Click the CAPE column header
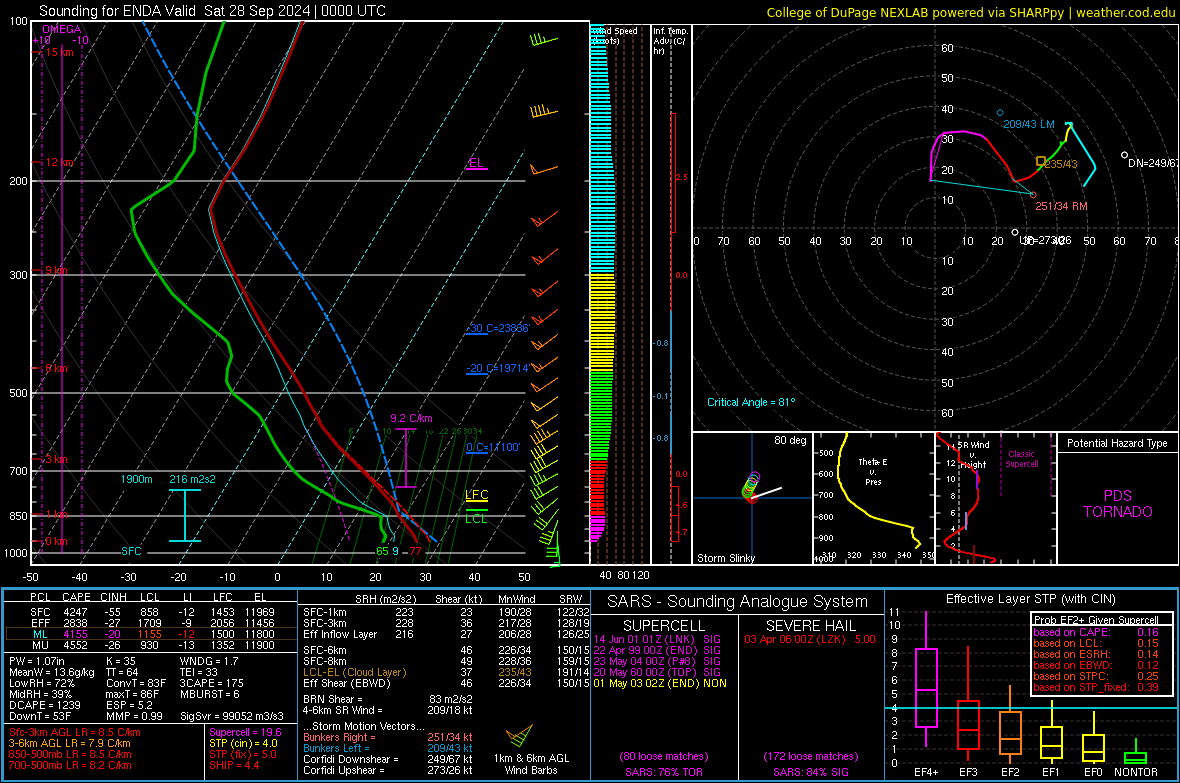 pos(76,597)
